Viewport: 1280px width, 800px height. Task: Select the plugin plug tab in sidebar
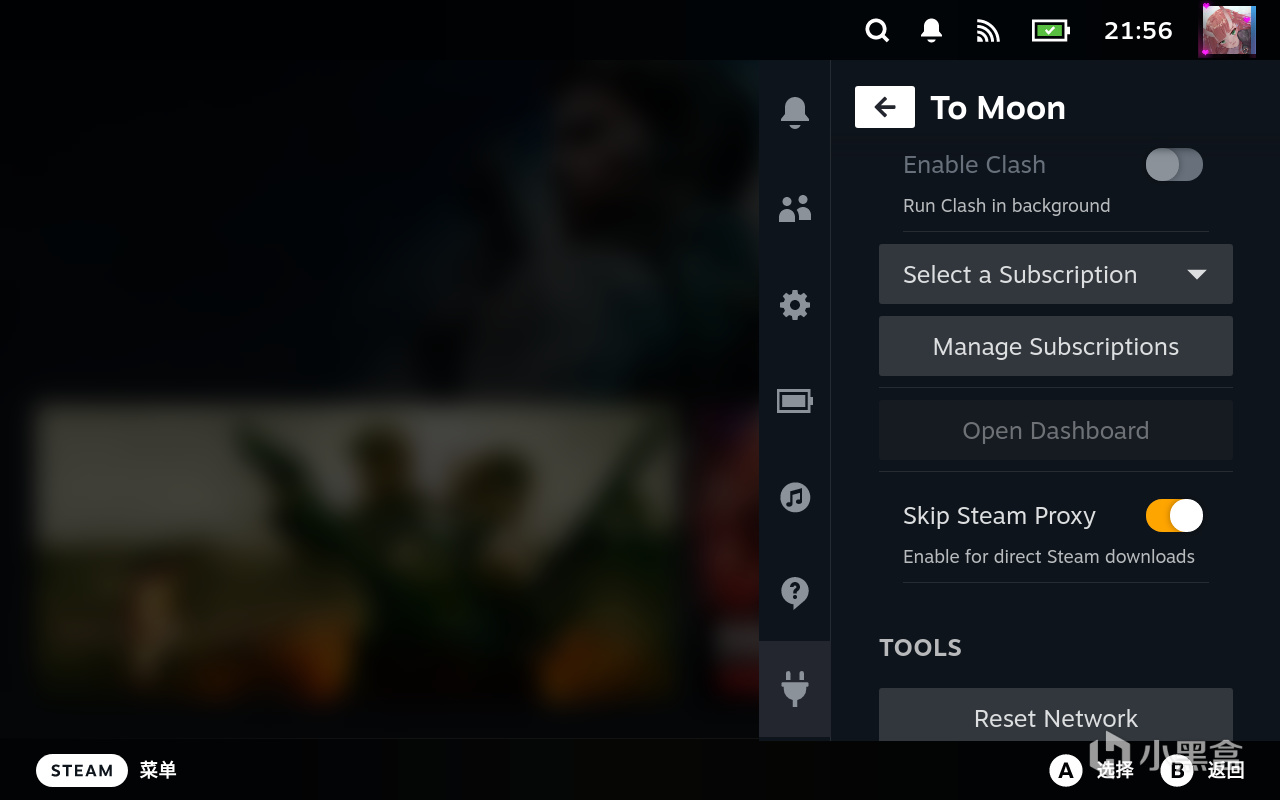coord(795,688)
